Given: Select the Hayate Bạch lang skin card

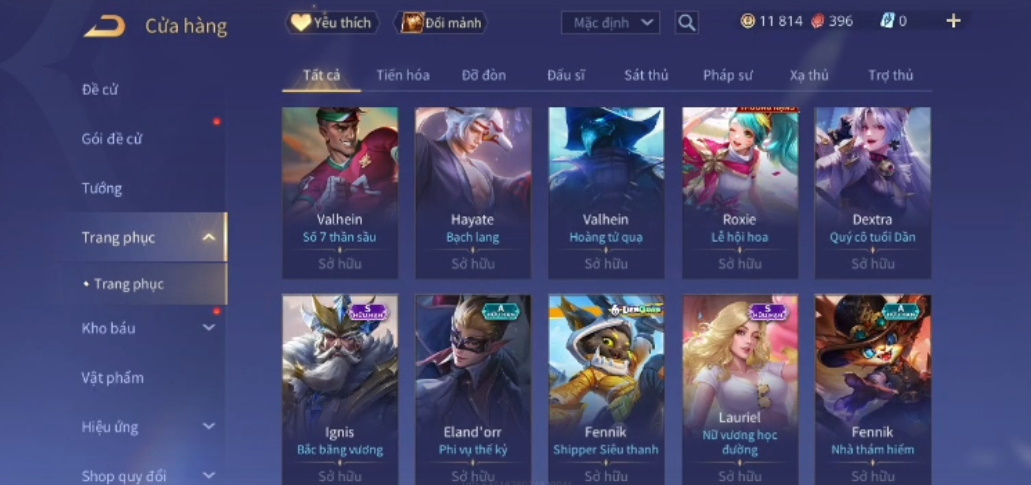Looking at the screenshot, I should pos(473,193).
